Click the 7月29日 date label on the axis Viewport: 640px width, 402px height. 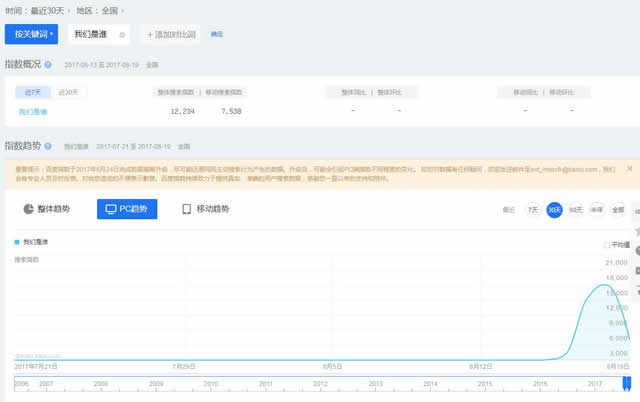[184, 366]
